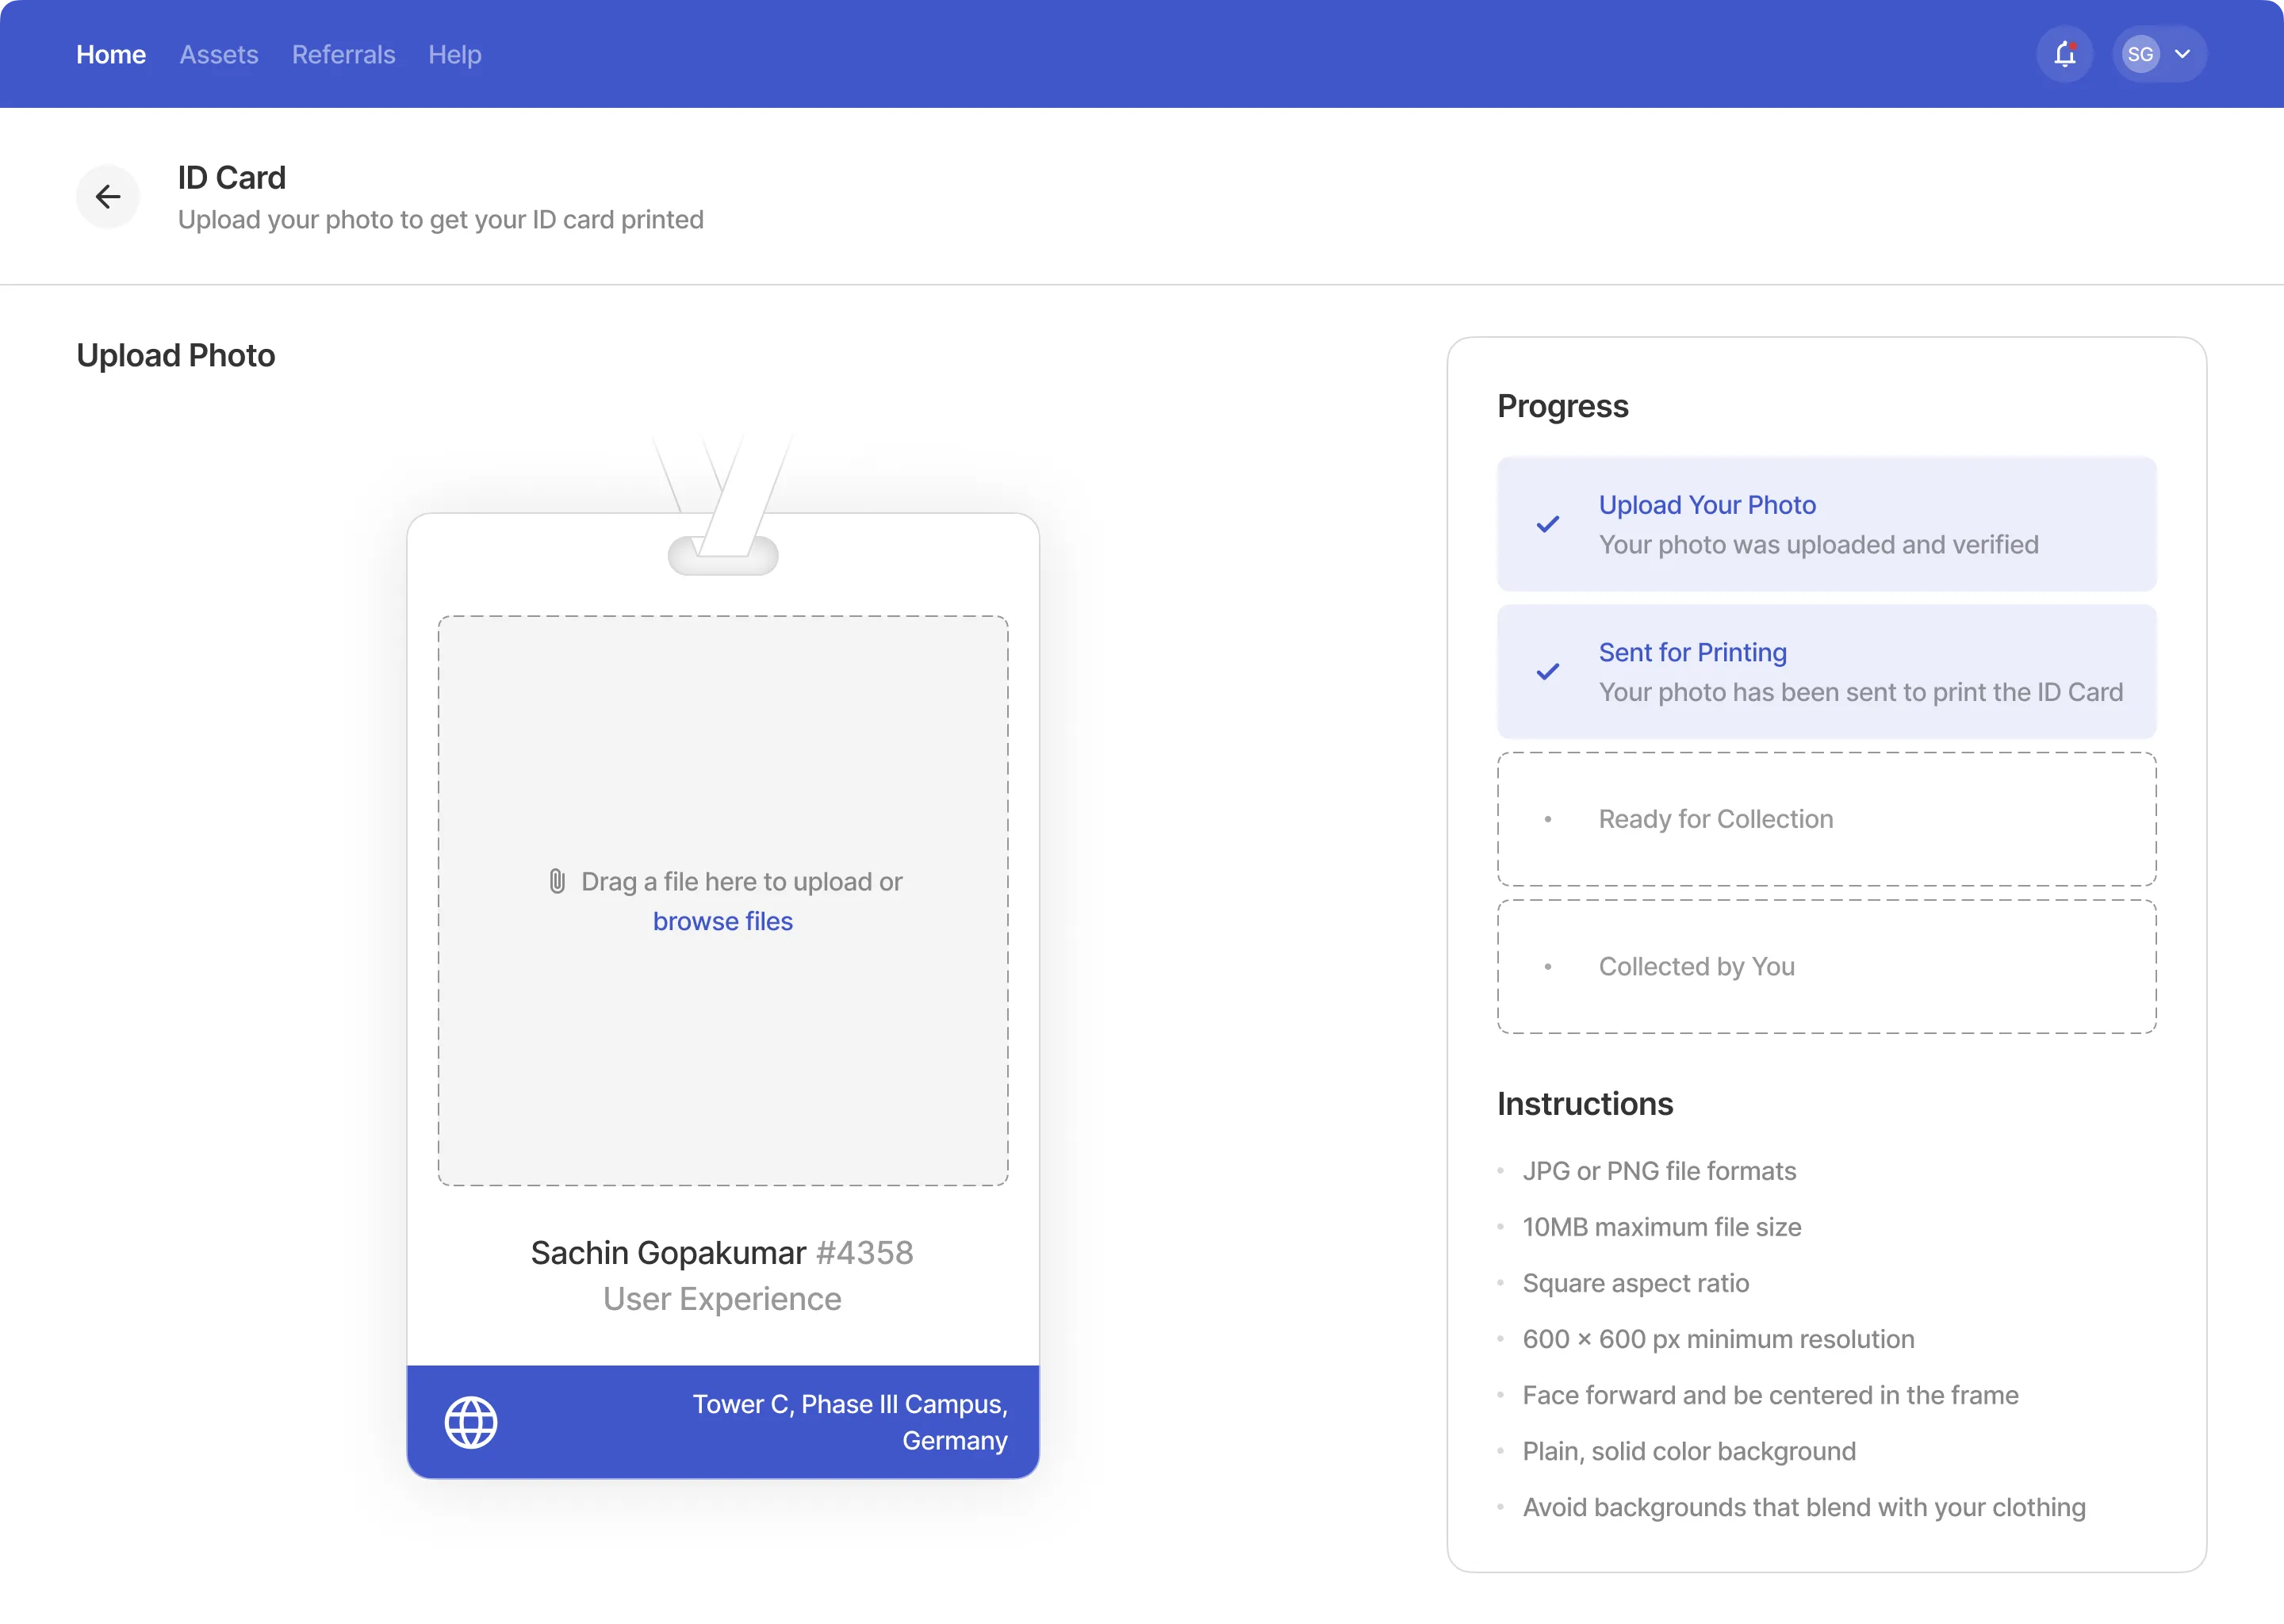Click the browse files link

(722, 921)
